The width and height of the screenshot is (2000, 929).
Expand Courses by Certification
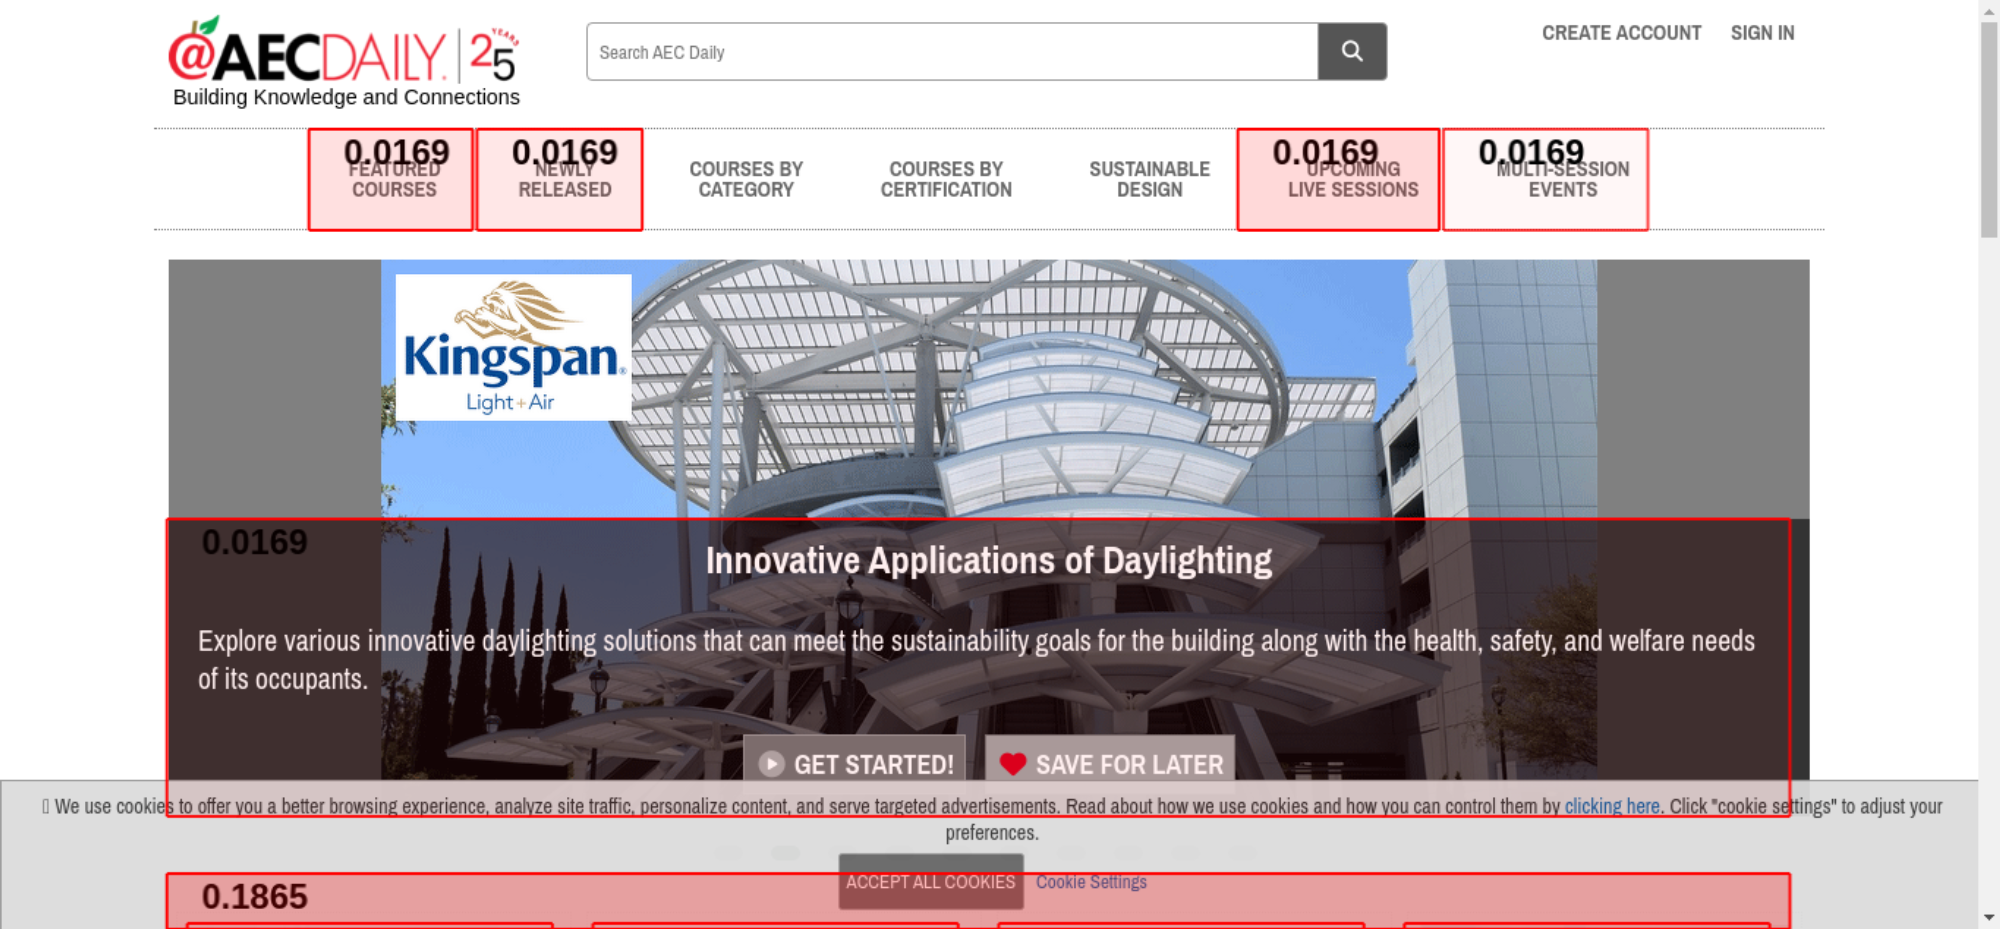click(945, 180)
